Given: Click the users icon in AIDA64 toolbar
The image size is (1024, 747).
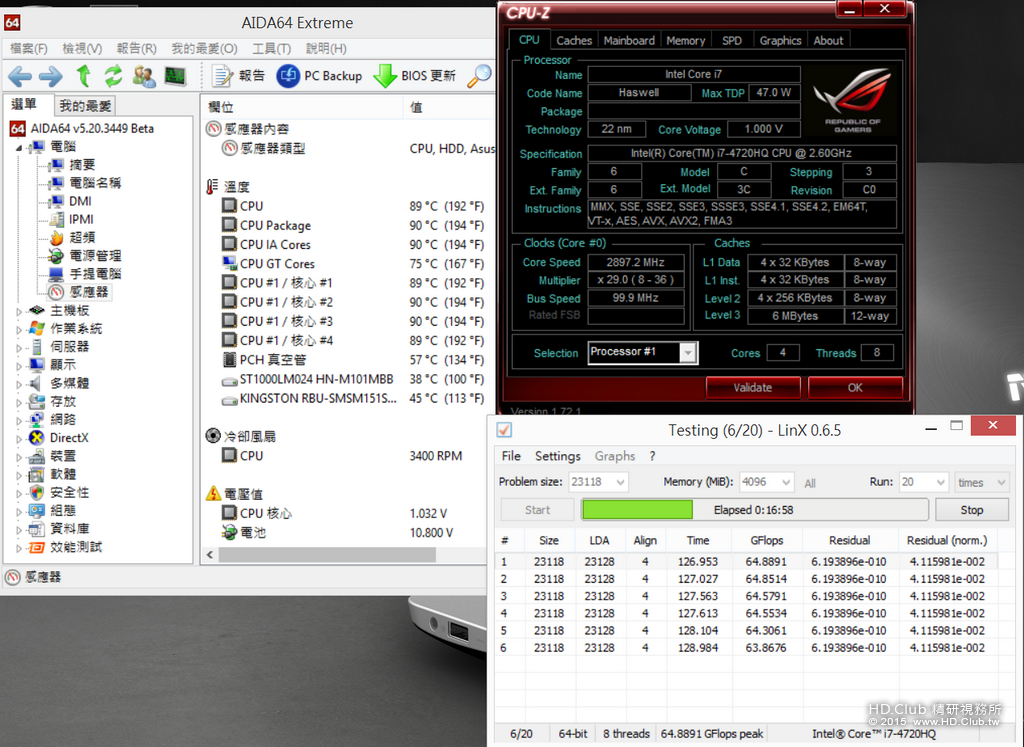Looking at the screenshot, I should tap(144, 76).
